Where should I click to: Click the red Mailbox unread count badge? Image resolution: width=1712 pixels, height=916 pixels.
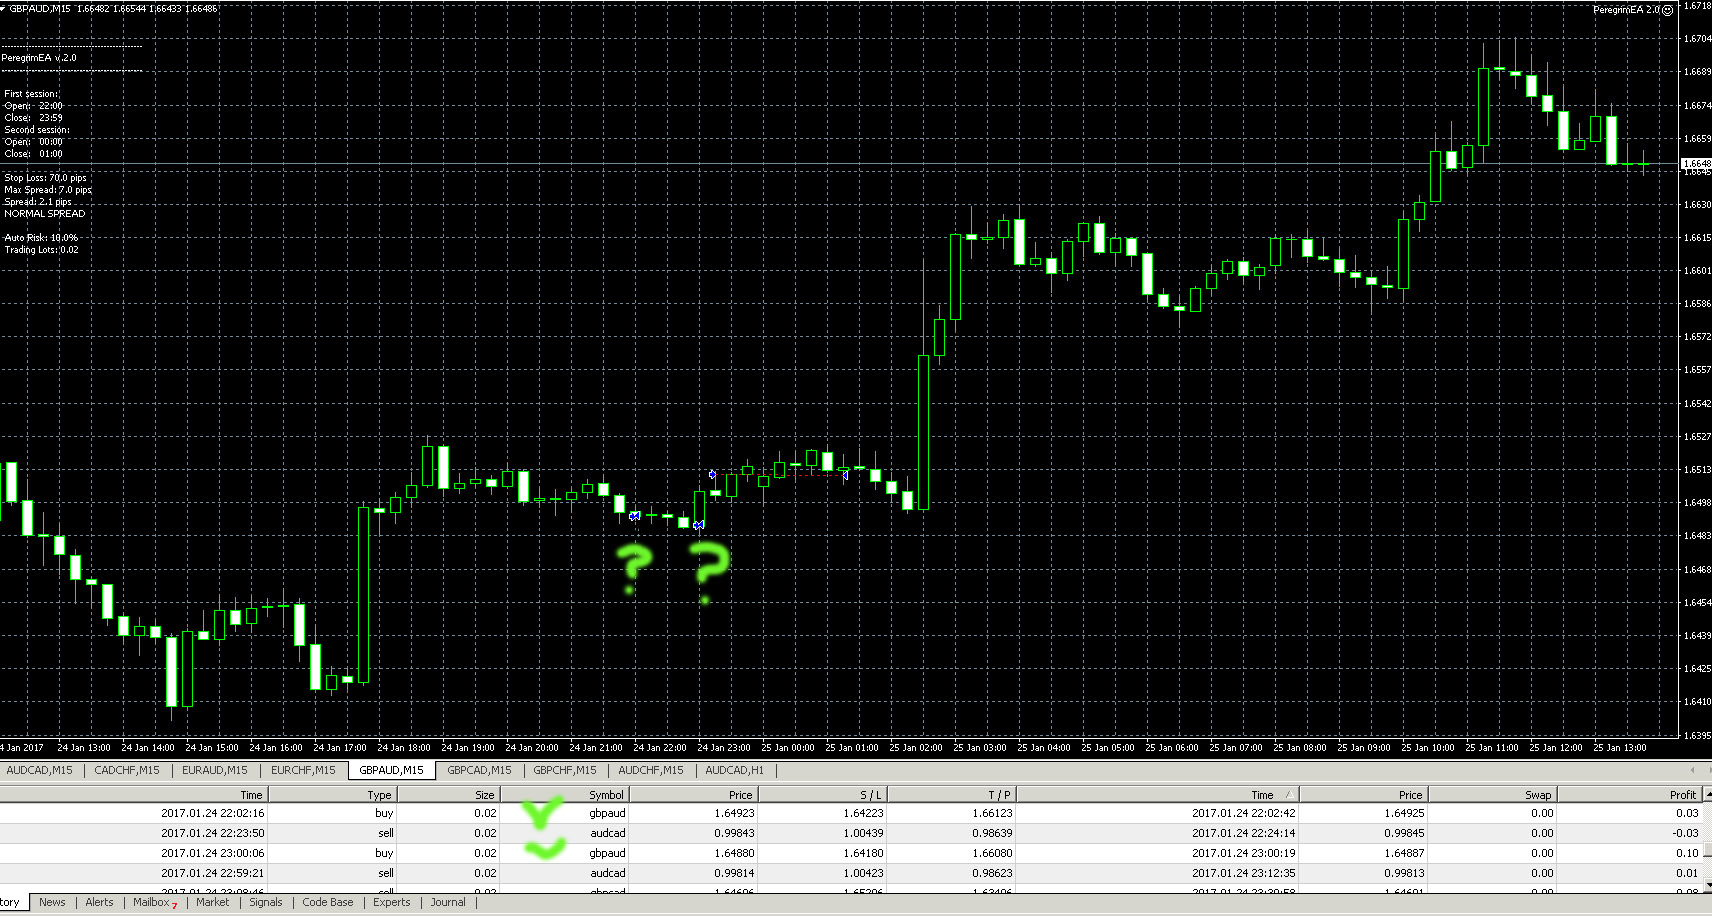pyautogui.click(x=175, y=906)
